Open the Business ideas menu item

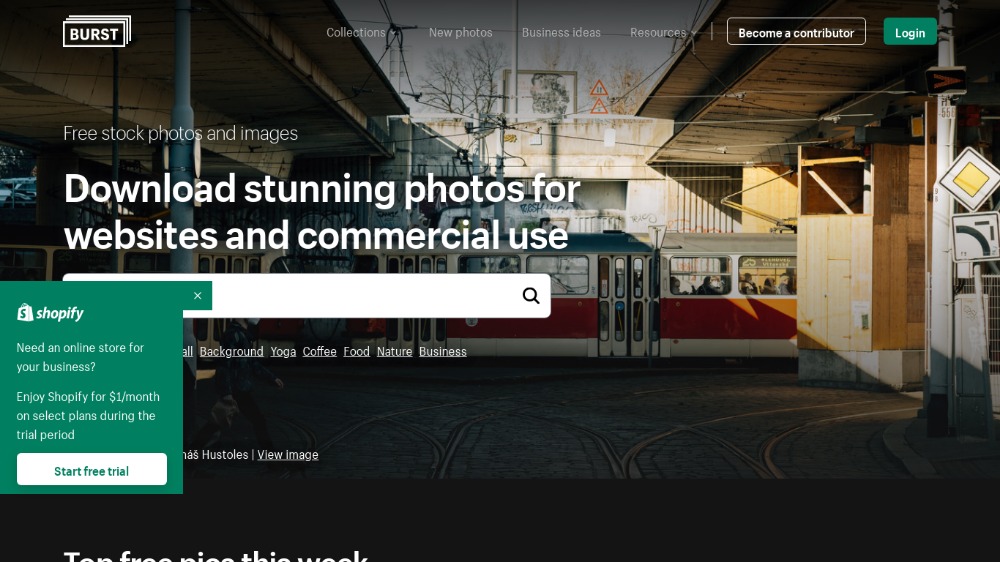coord(561,33)
